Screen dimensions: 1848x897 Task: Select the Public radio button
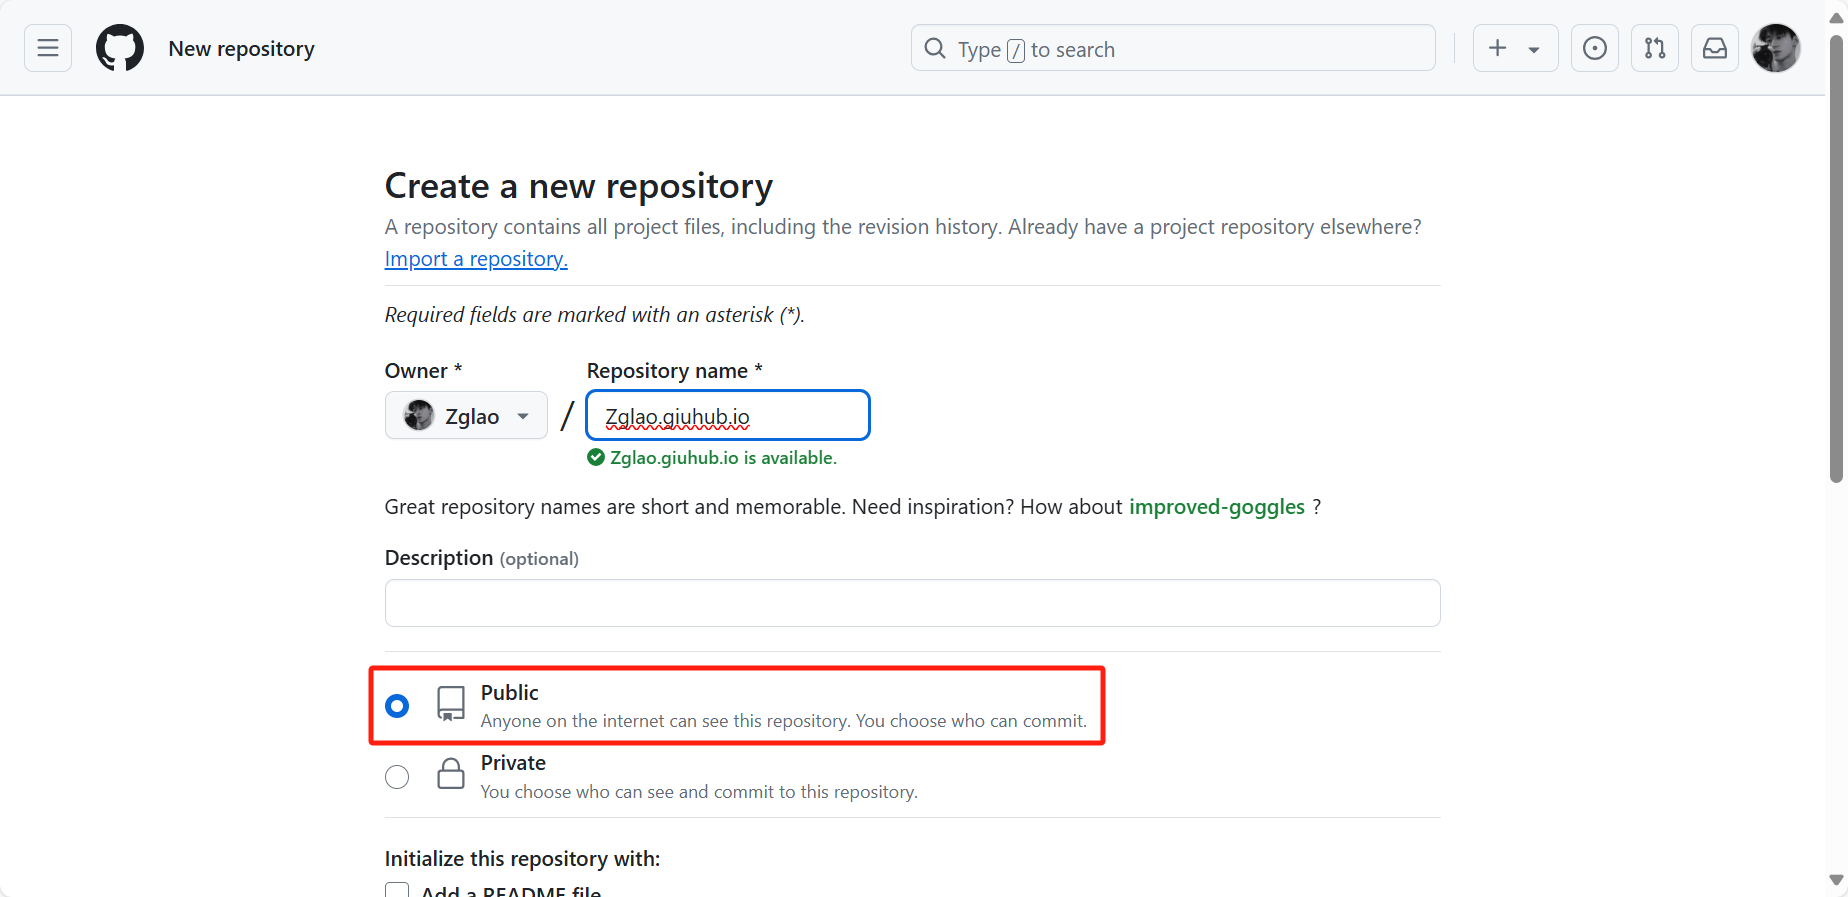397,706
